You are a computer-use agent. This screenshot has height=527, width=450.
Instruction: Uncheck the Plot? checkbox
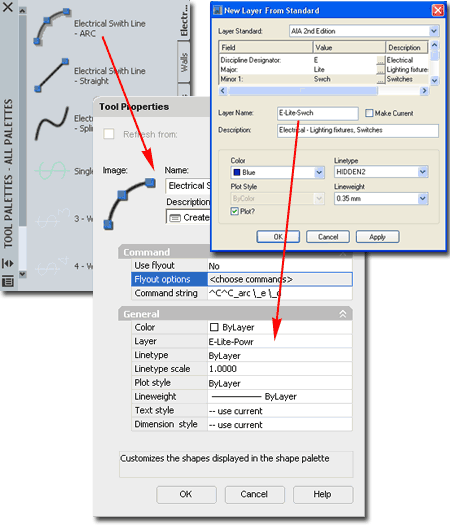click(234, 211)
